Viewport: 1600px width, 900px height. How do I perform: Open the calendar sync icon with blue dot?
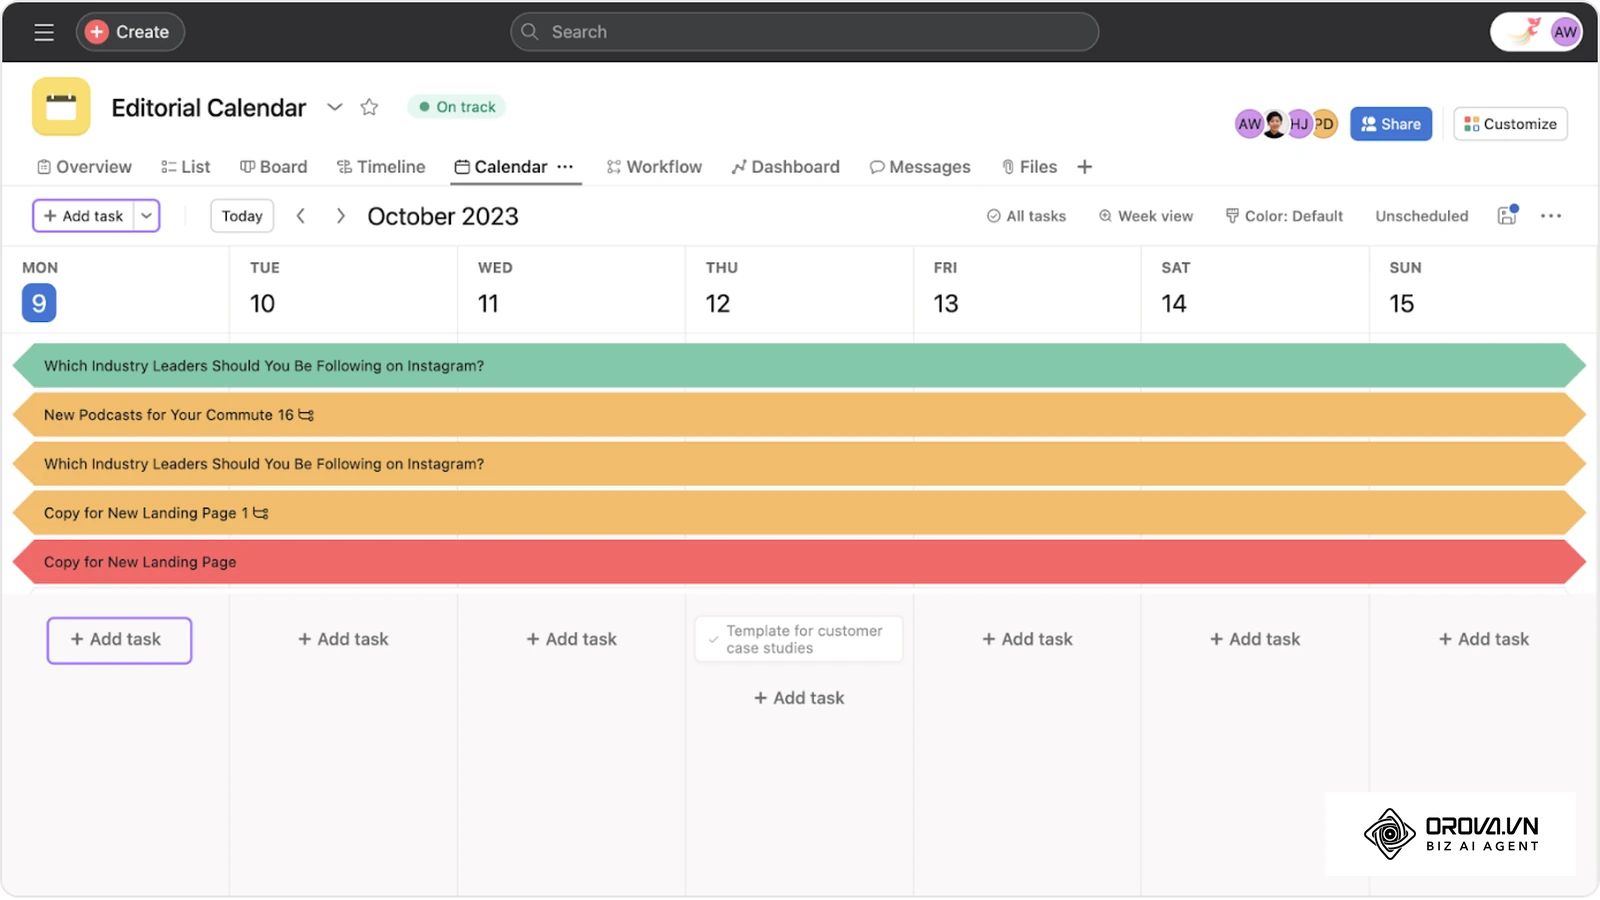pyautogui.click(x=1508, y=215)
